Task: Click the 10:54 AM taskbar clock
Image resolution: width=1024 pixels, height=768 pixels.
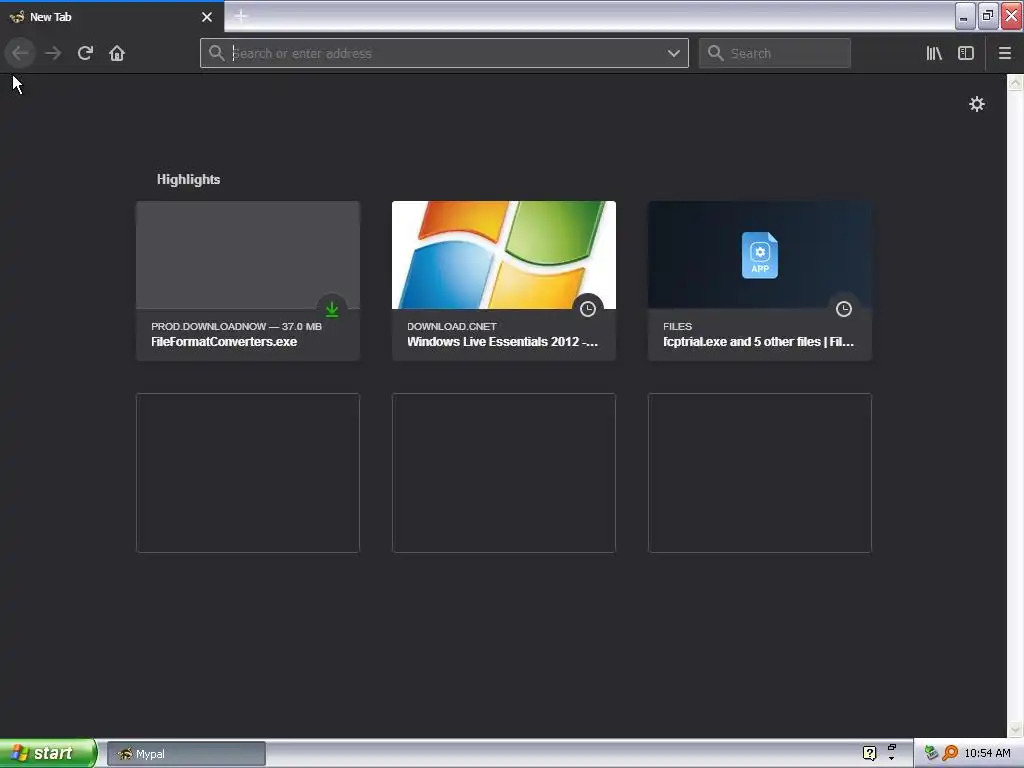Action: coord(987,753)
